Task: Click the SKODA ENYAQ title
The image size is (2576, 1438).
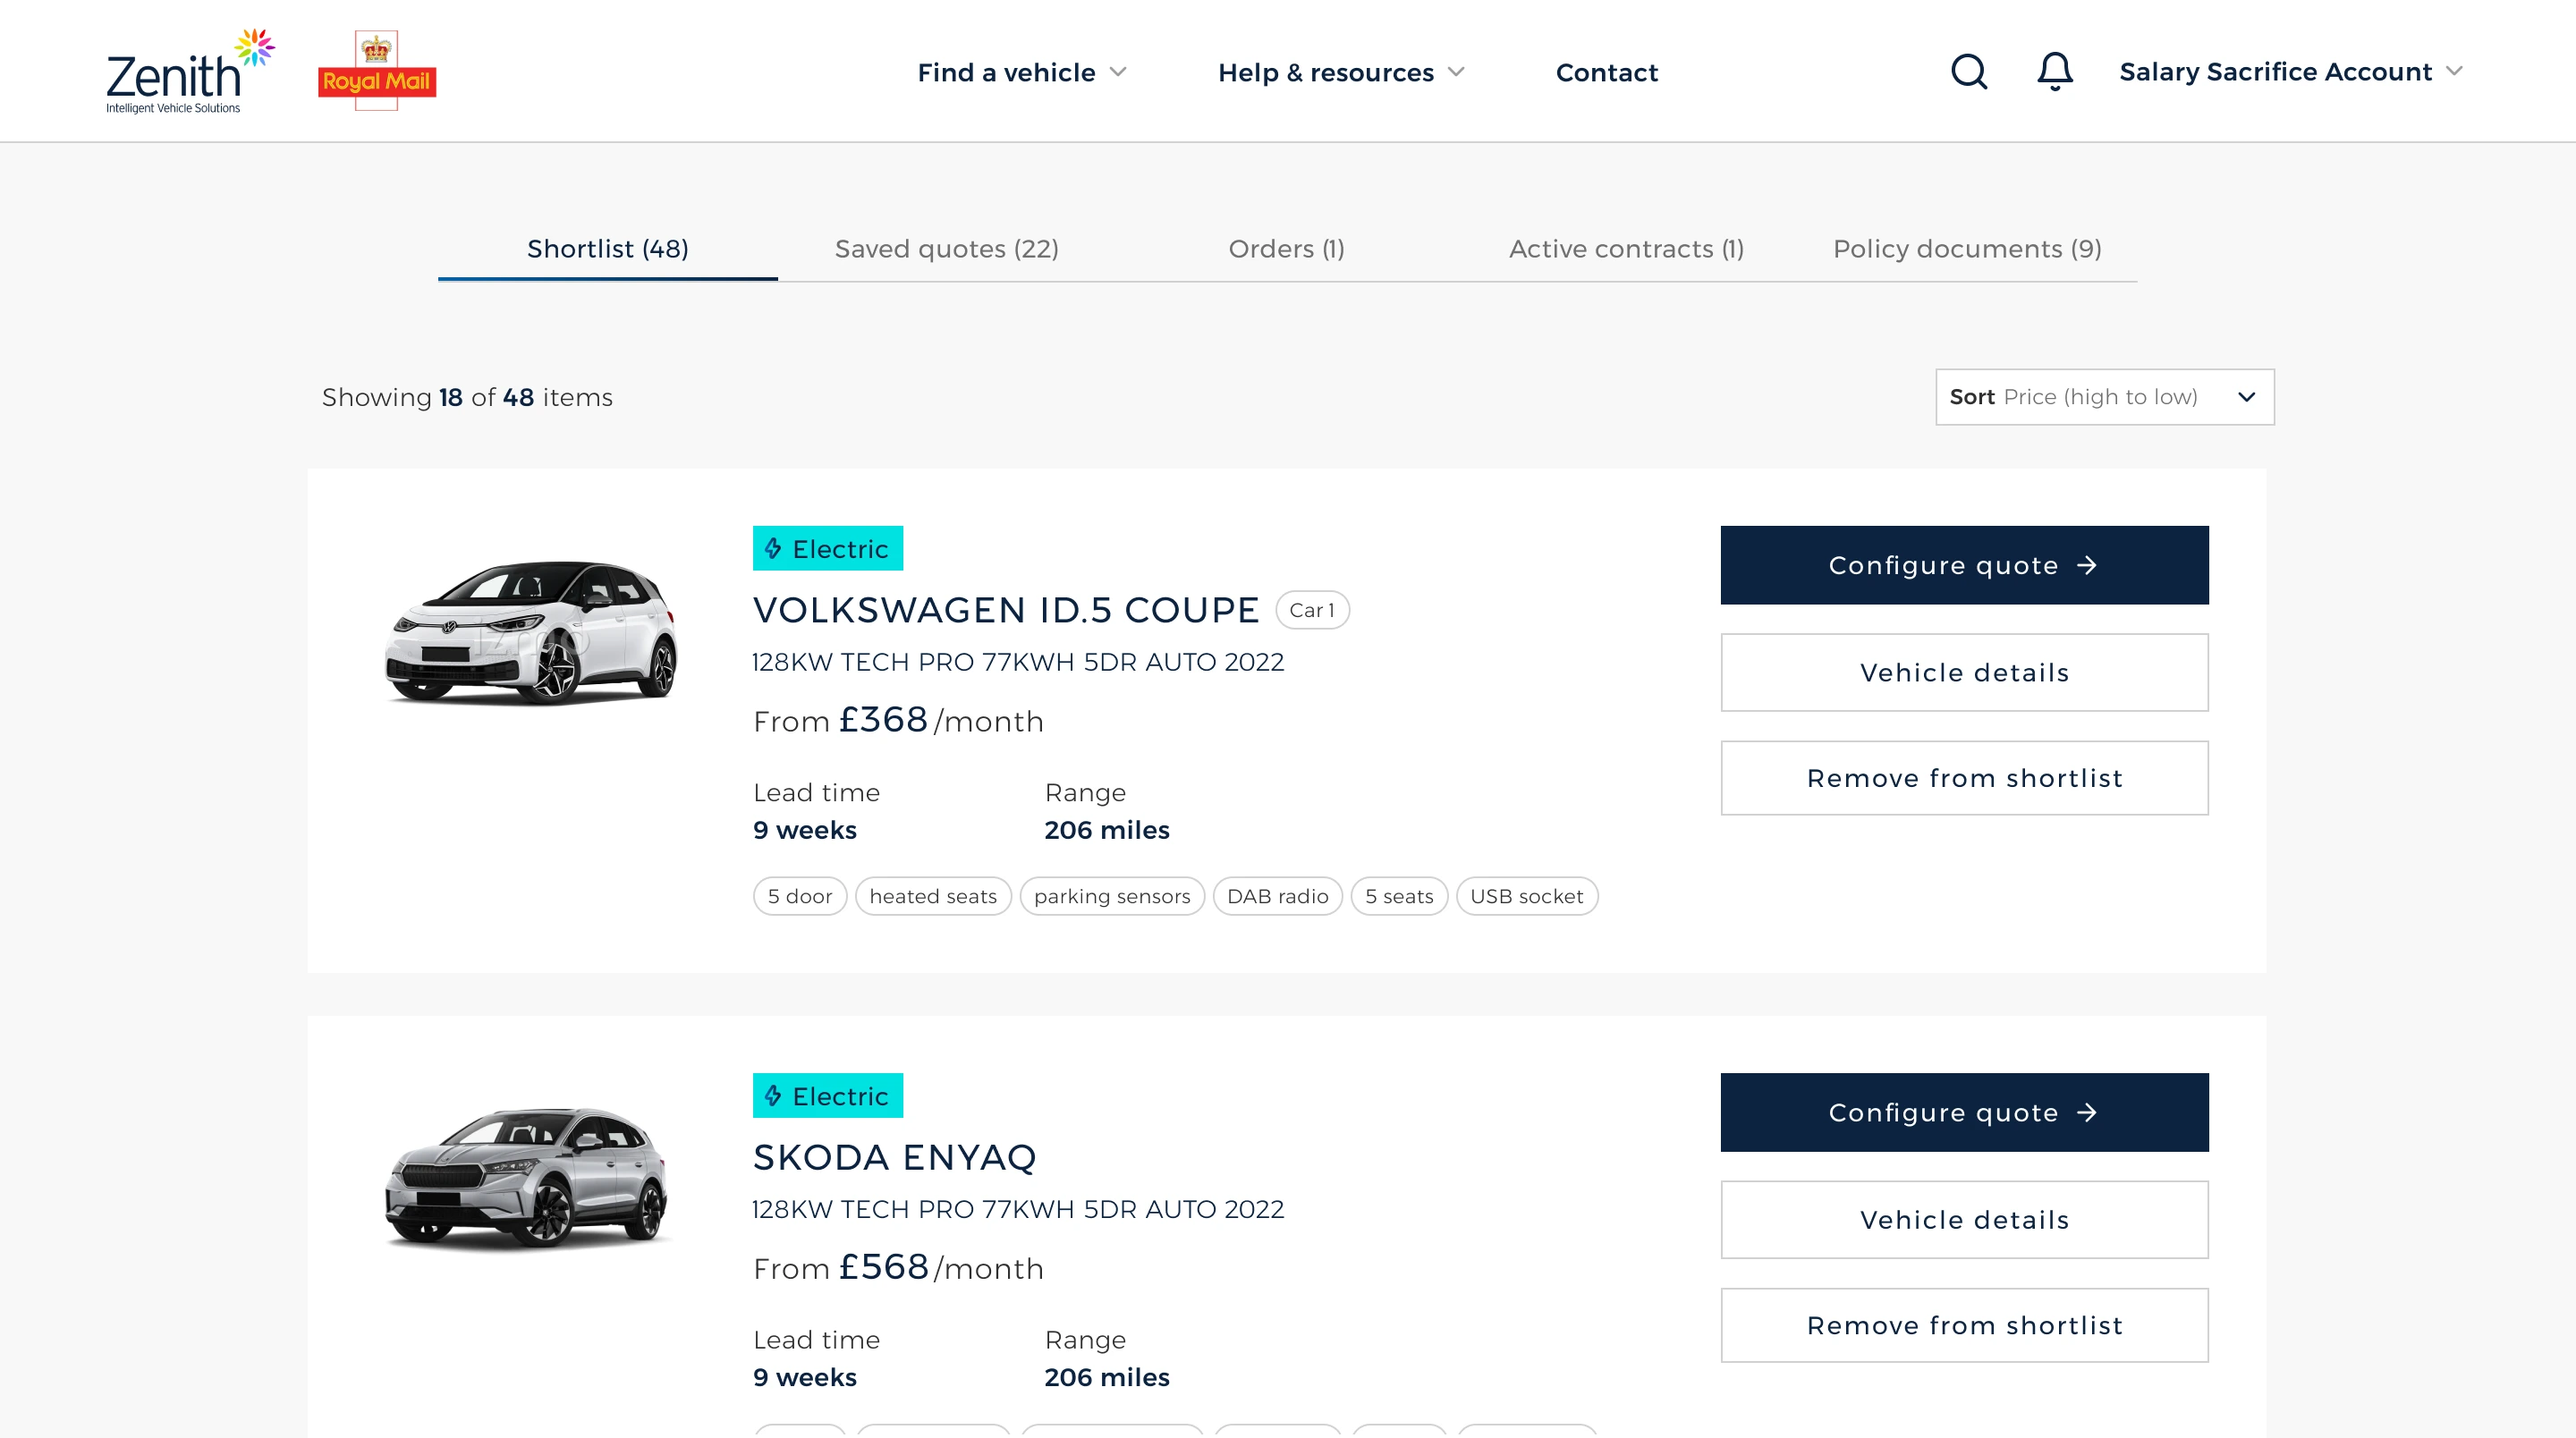Action: pyautogui.click(x=895, y=1157)
